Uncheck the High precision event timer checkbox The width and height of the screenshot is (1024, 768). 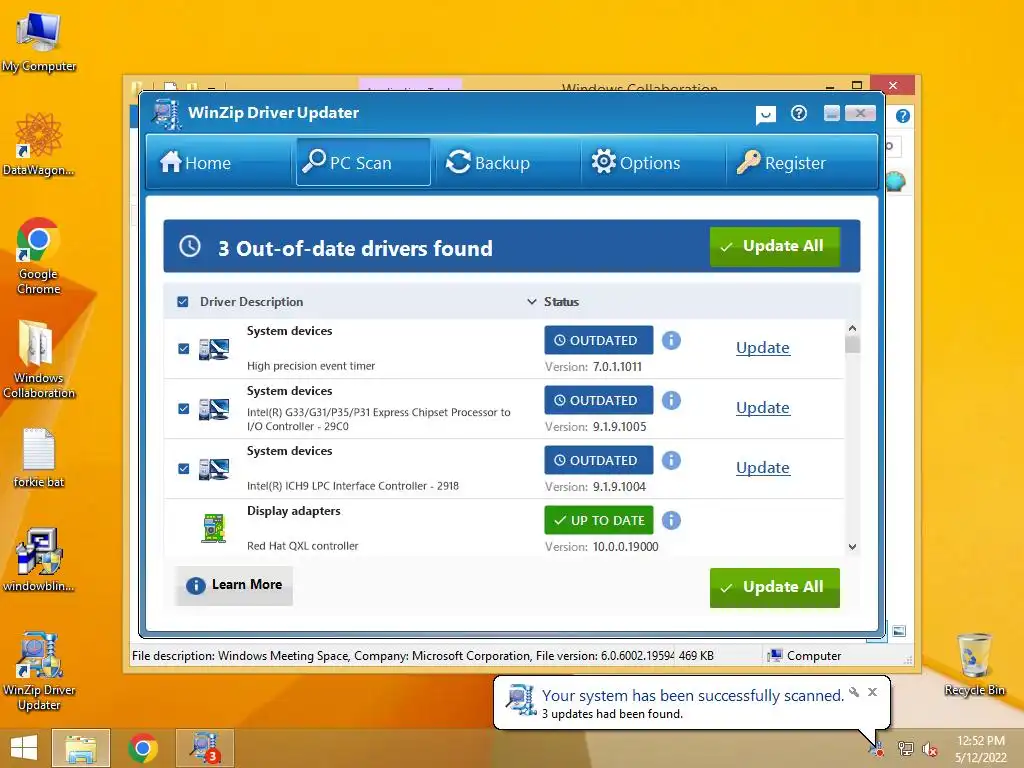point(184,349)
